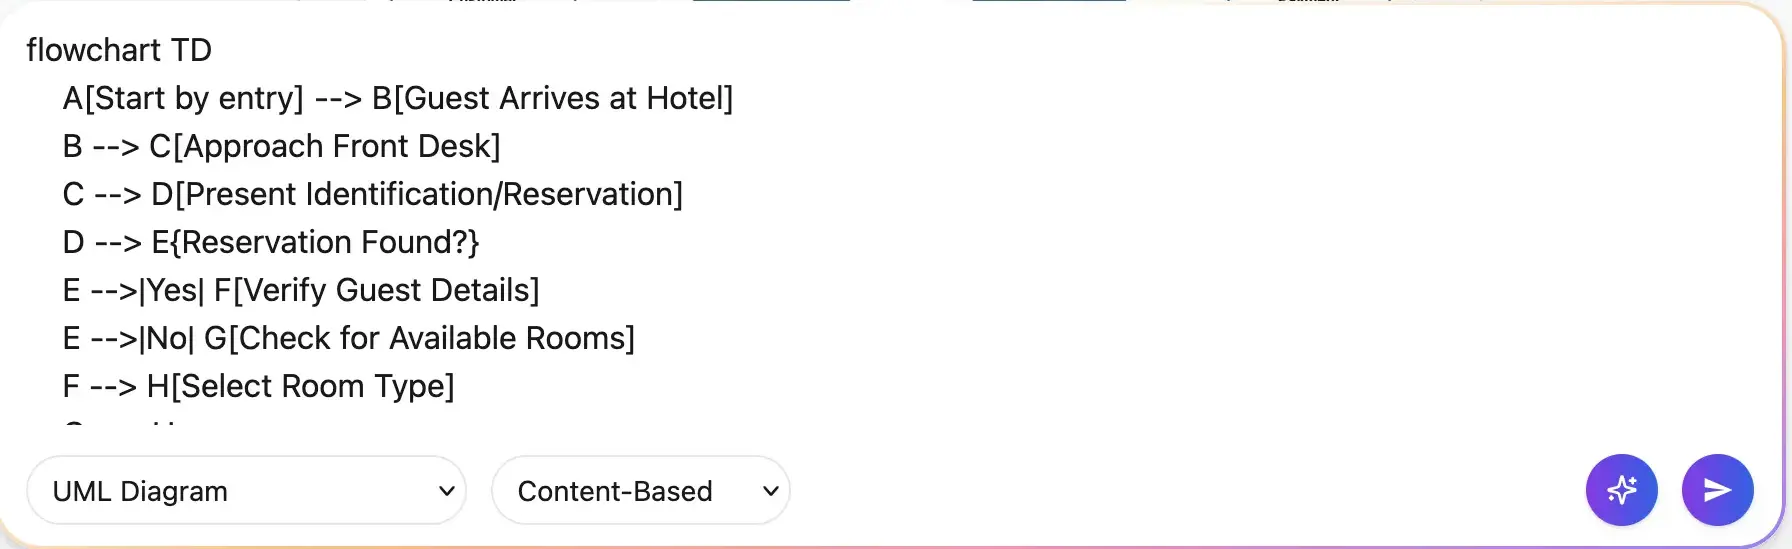Open the Content-Based dropdown
Image resolution: width=1792 pixels, height=549 pixels.
(x=640, y=491)
